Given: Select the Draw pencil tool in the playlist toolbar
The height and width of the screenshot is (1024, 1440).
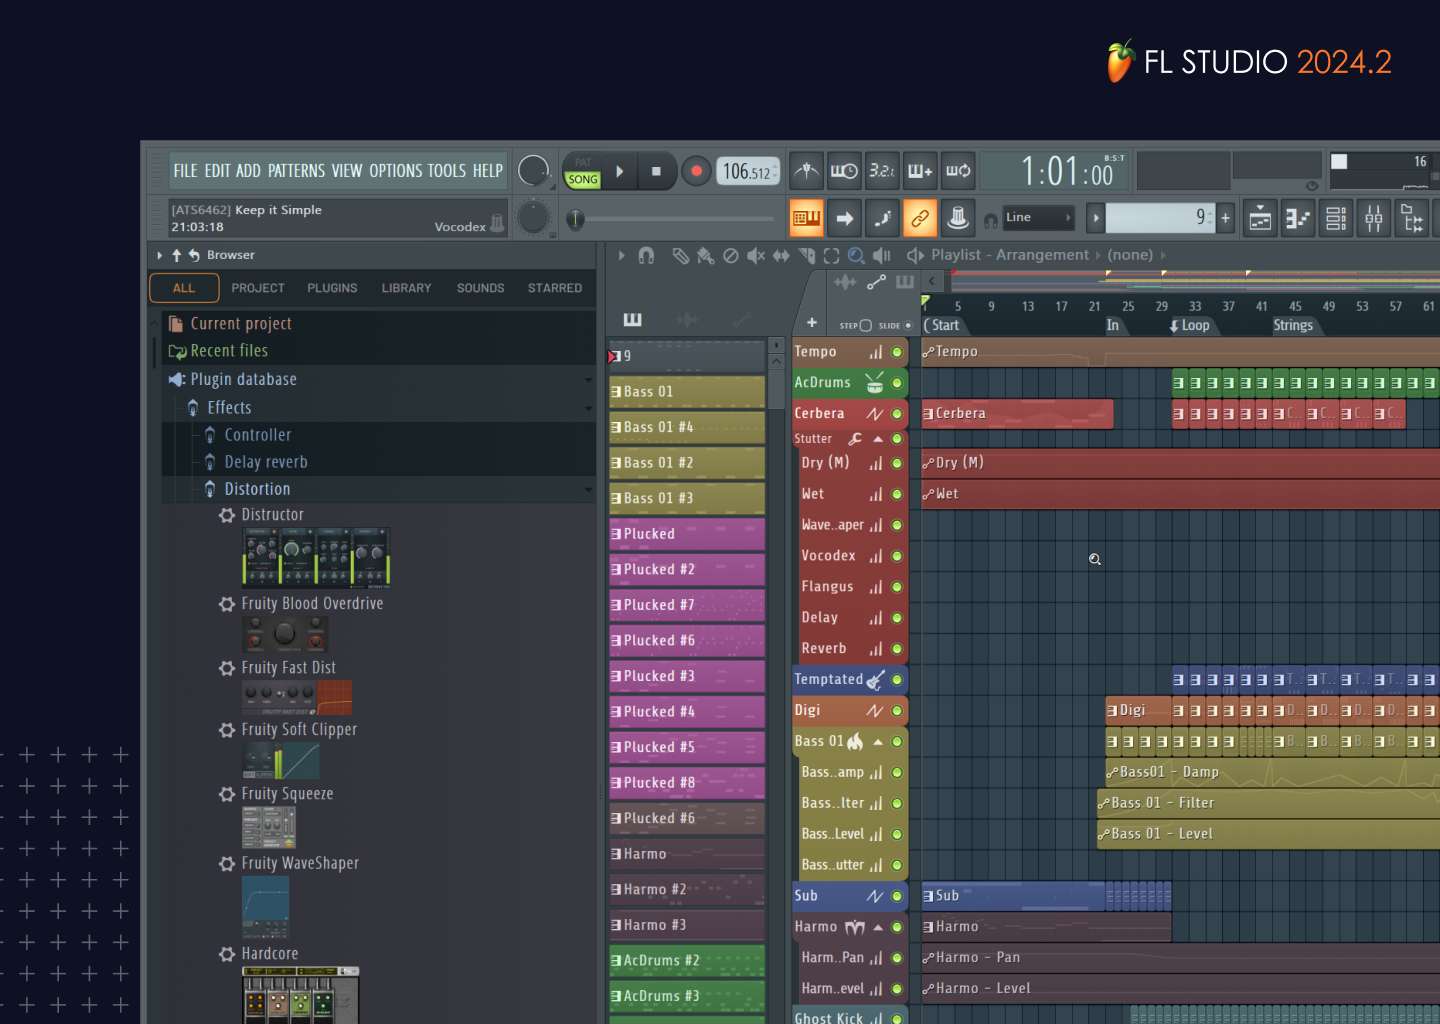Looking at the screenshot, I should (x=681, y=256).
